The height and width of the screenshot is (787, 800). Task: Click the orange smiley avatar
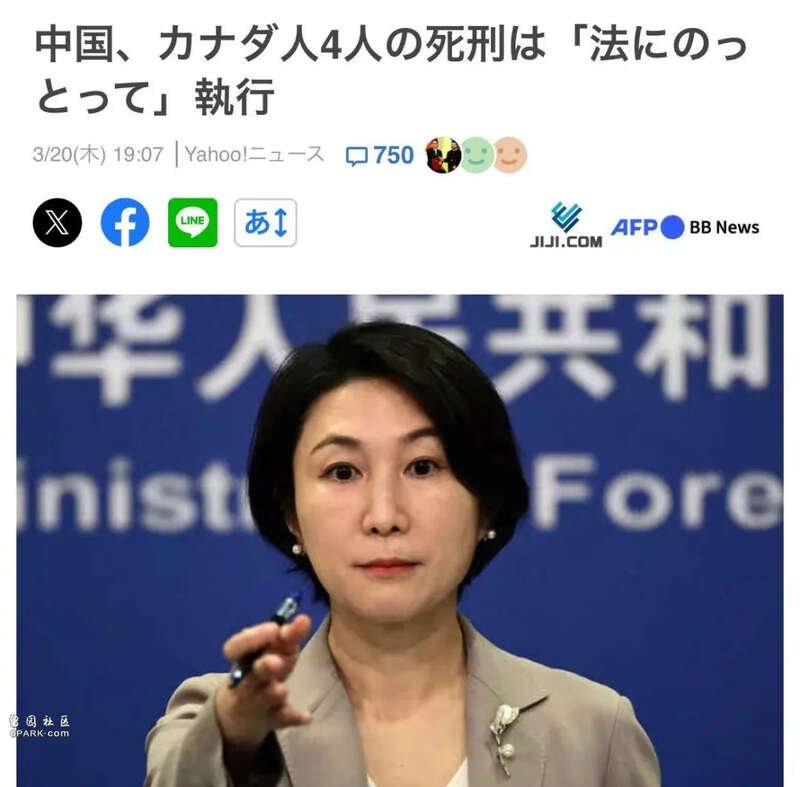click(x=510, y=155)
